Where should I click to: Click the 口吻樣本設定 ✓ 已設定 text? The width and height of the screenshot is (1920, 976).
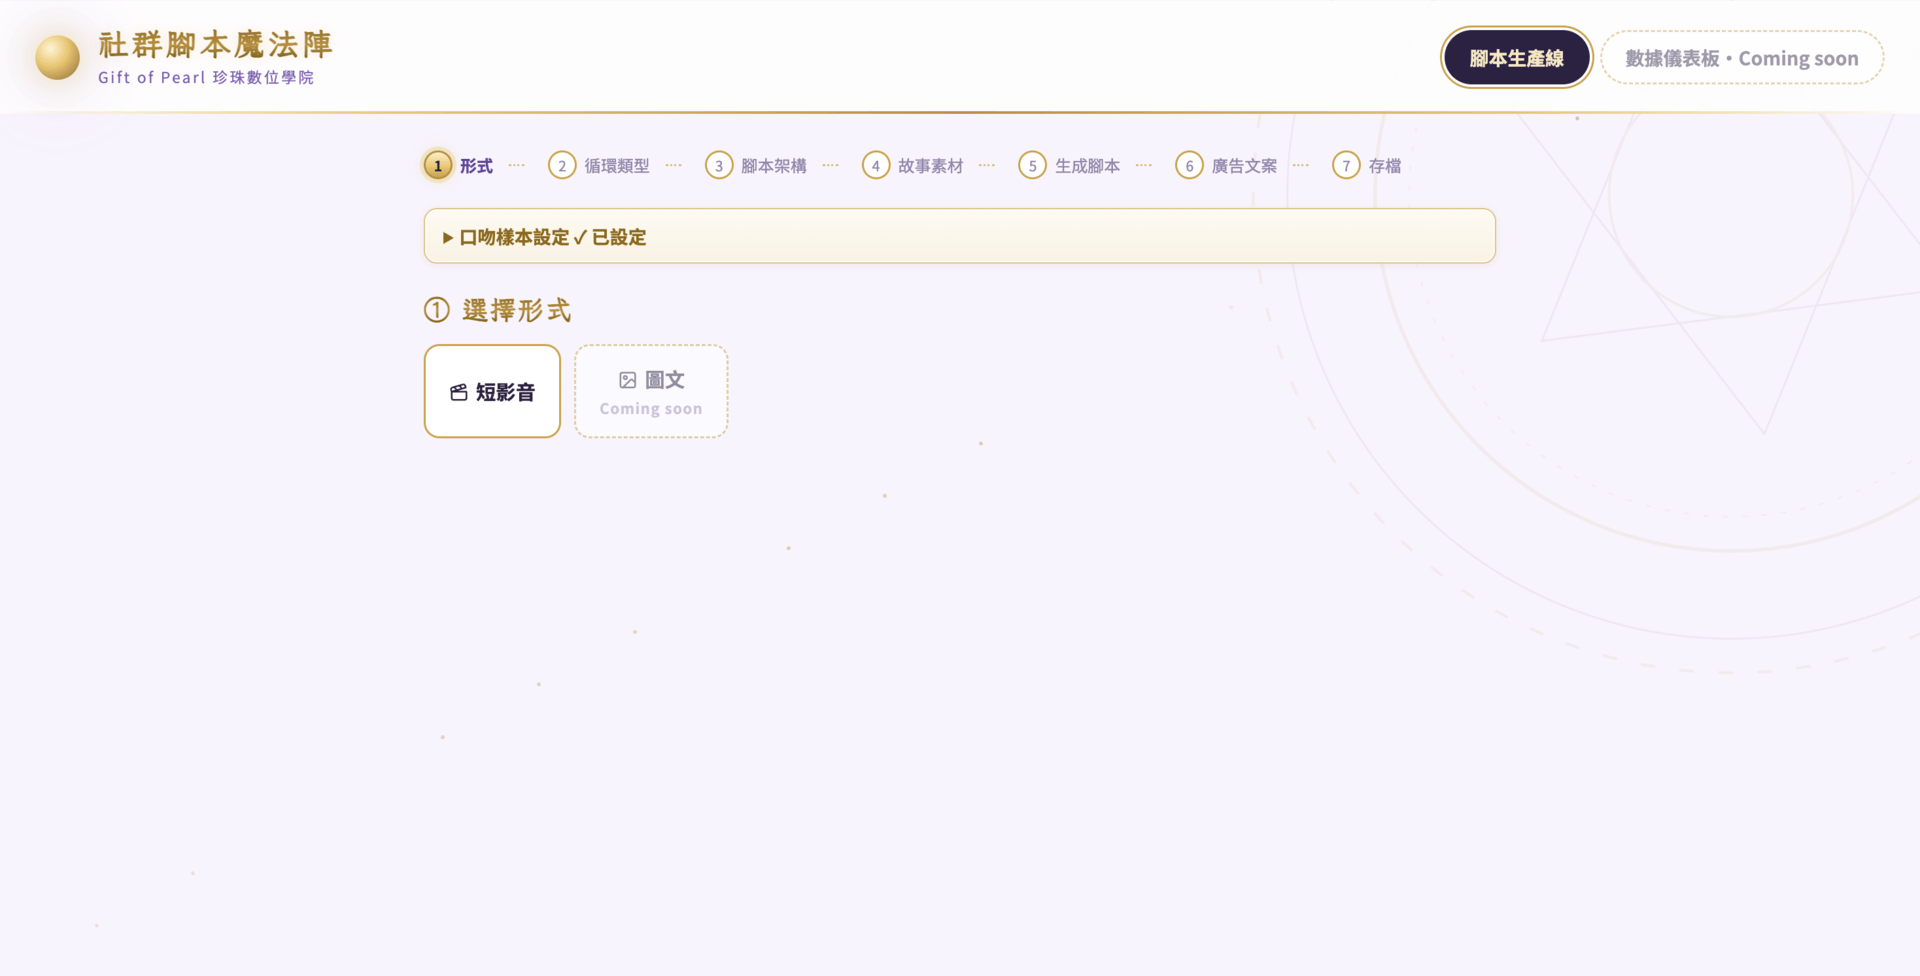[x=553, y=237]
